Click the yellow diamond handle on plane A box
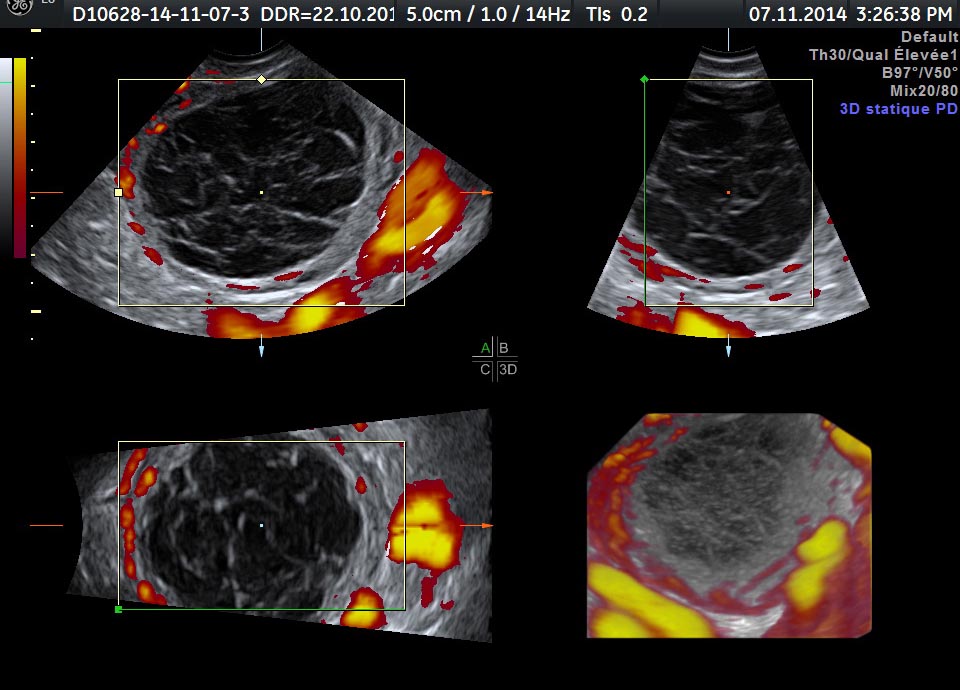Screen dimensions: 960x690 click(x=261, y=79)
